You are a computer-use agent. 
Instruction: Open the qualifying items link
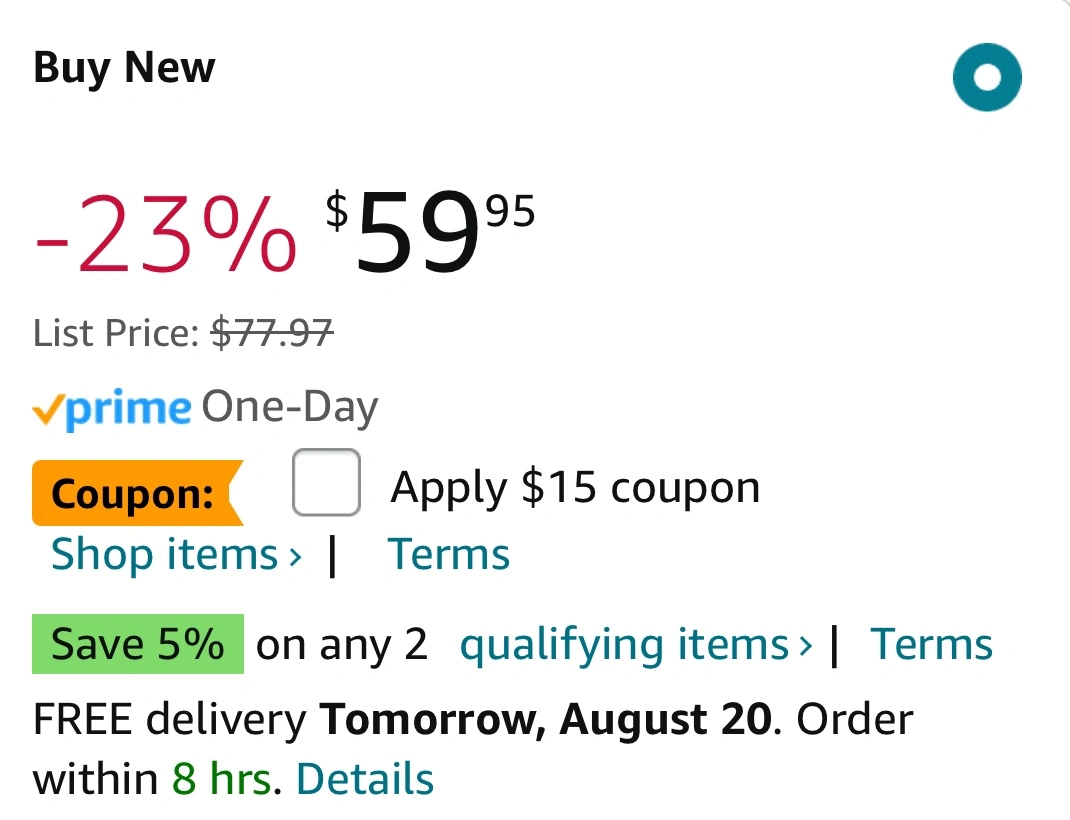coord(624,645)
